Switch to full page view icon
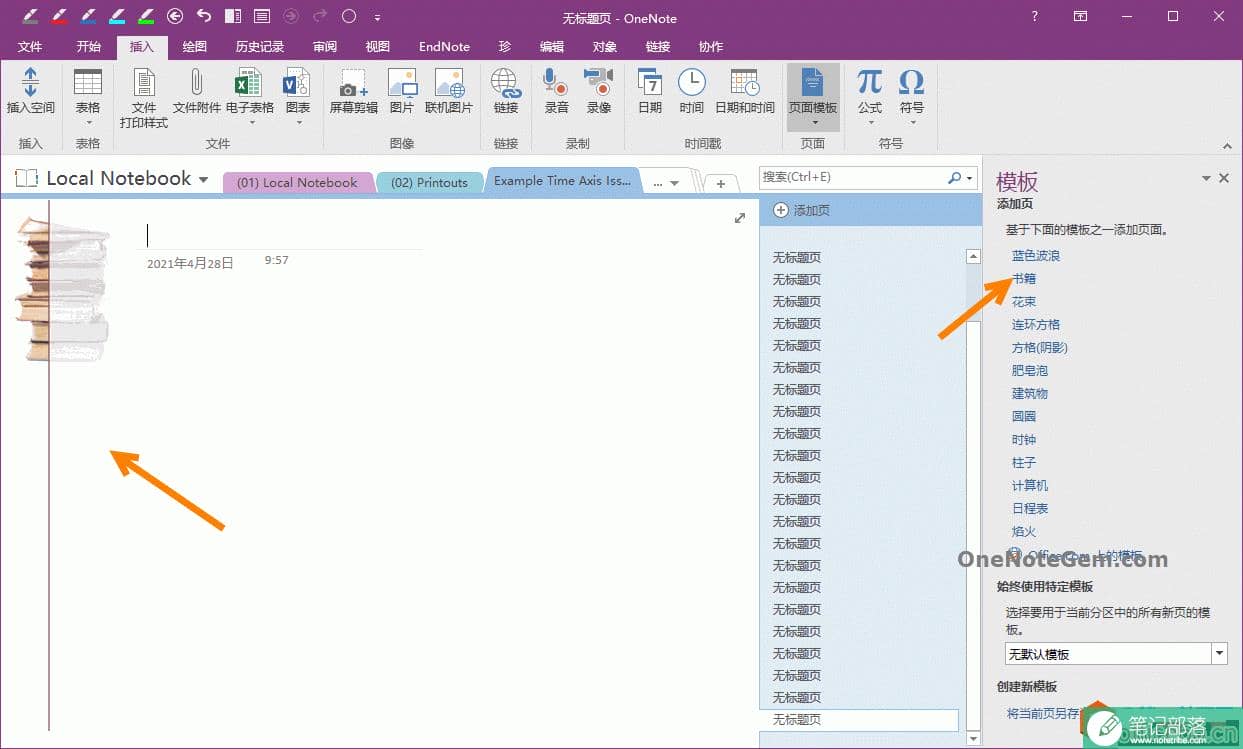The image size is (1243, 749). tap(262, 16)
